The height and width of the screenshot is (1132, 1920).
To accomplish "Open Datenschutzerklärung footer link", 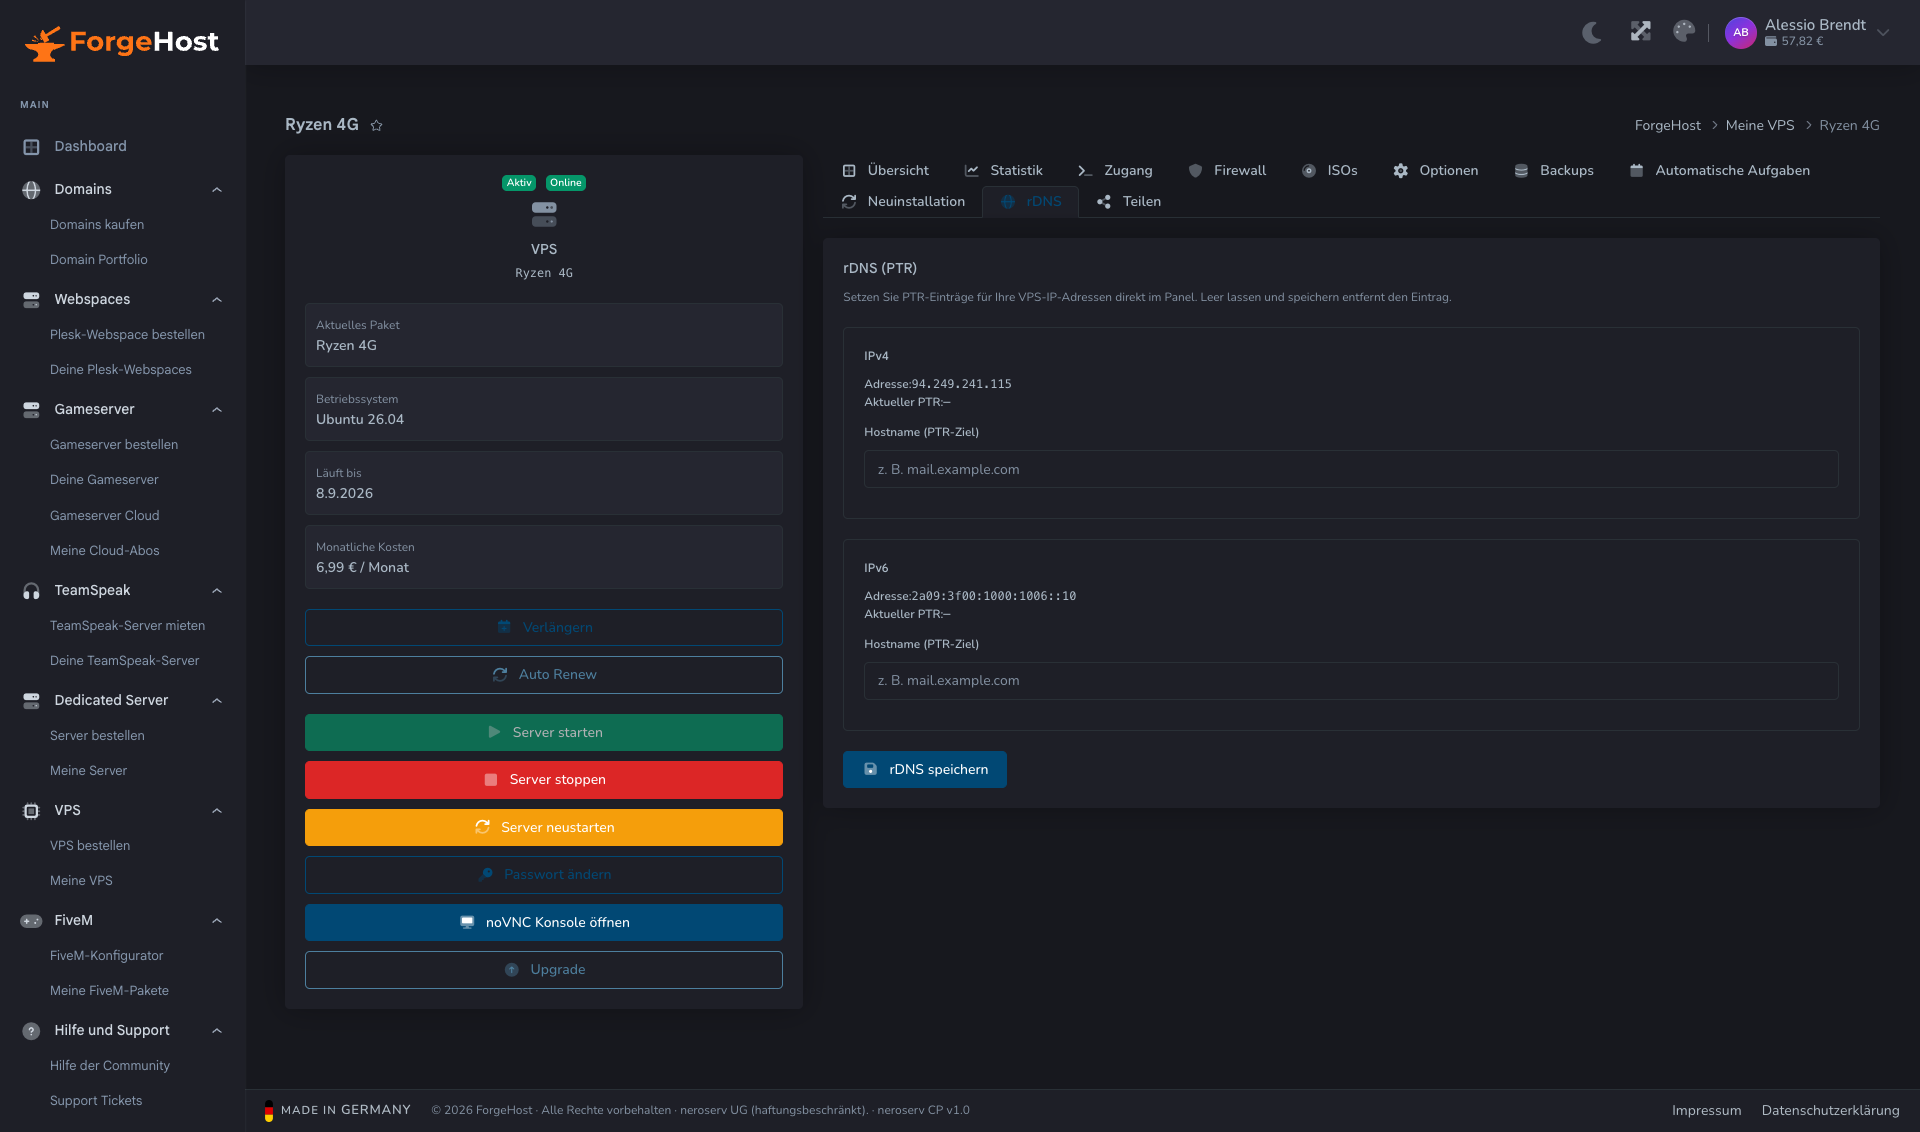I will tap(1830, 1111).
